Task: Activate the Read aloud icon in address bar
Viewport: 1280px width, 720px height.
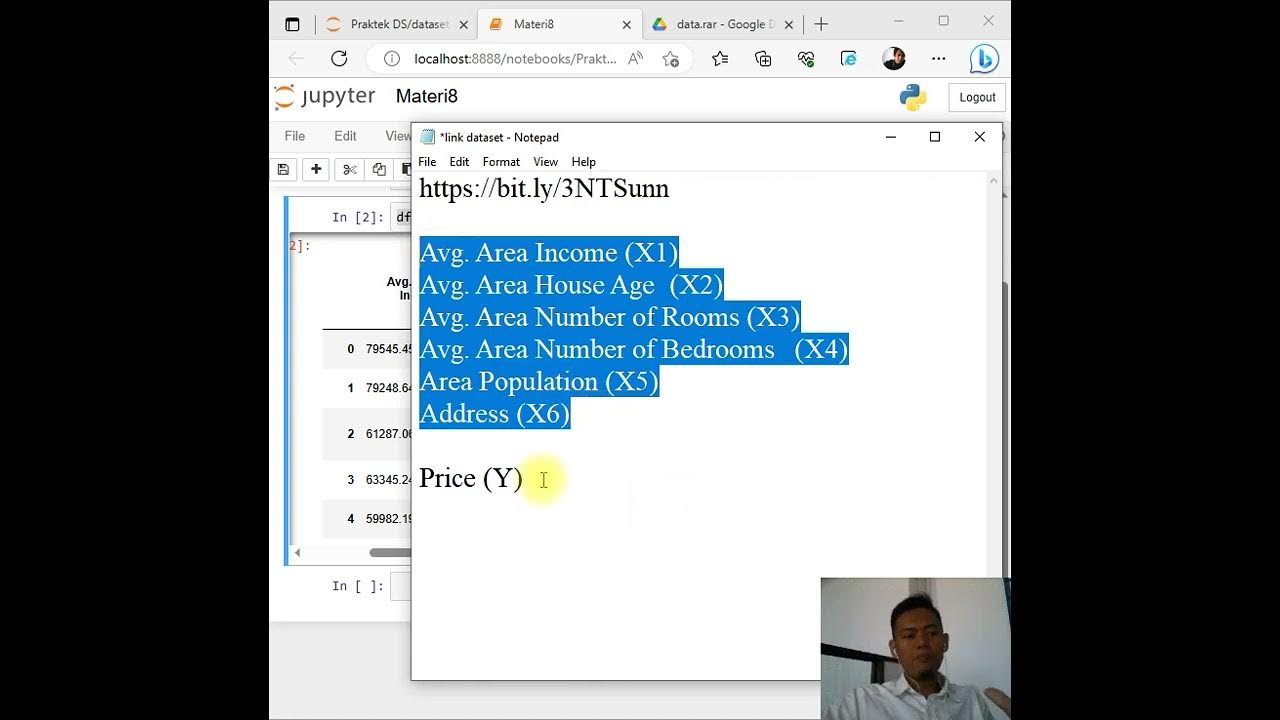Action: point(635,59)
